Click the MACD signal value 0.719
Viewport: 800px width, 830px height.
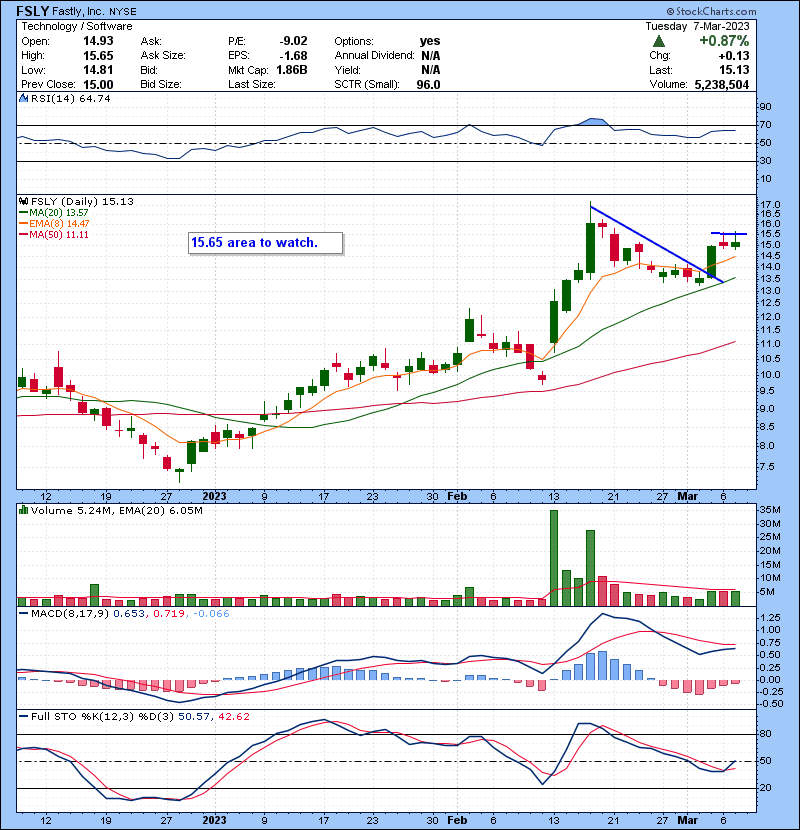tap(169, 614)
